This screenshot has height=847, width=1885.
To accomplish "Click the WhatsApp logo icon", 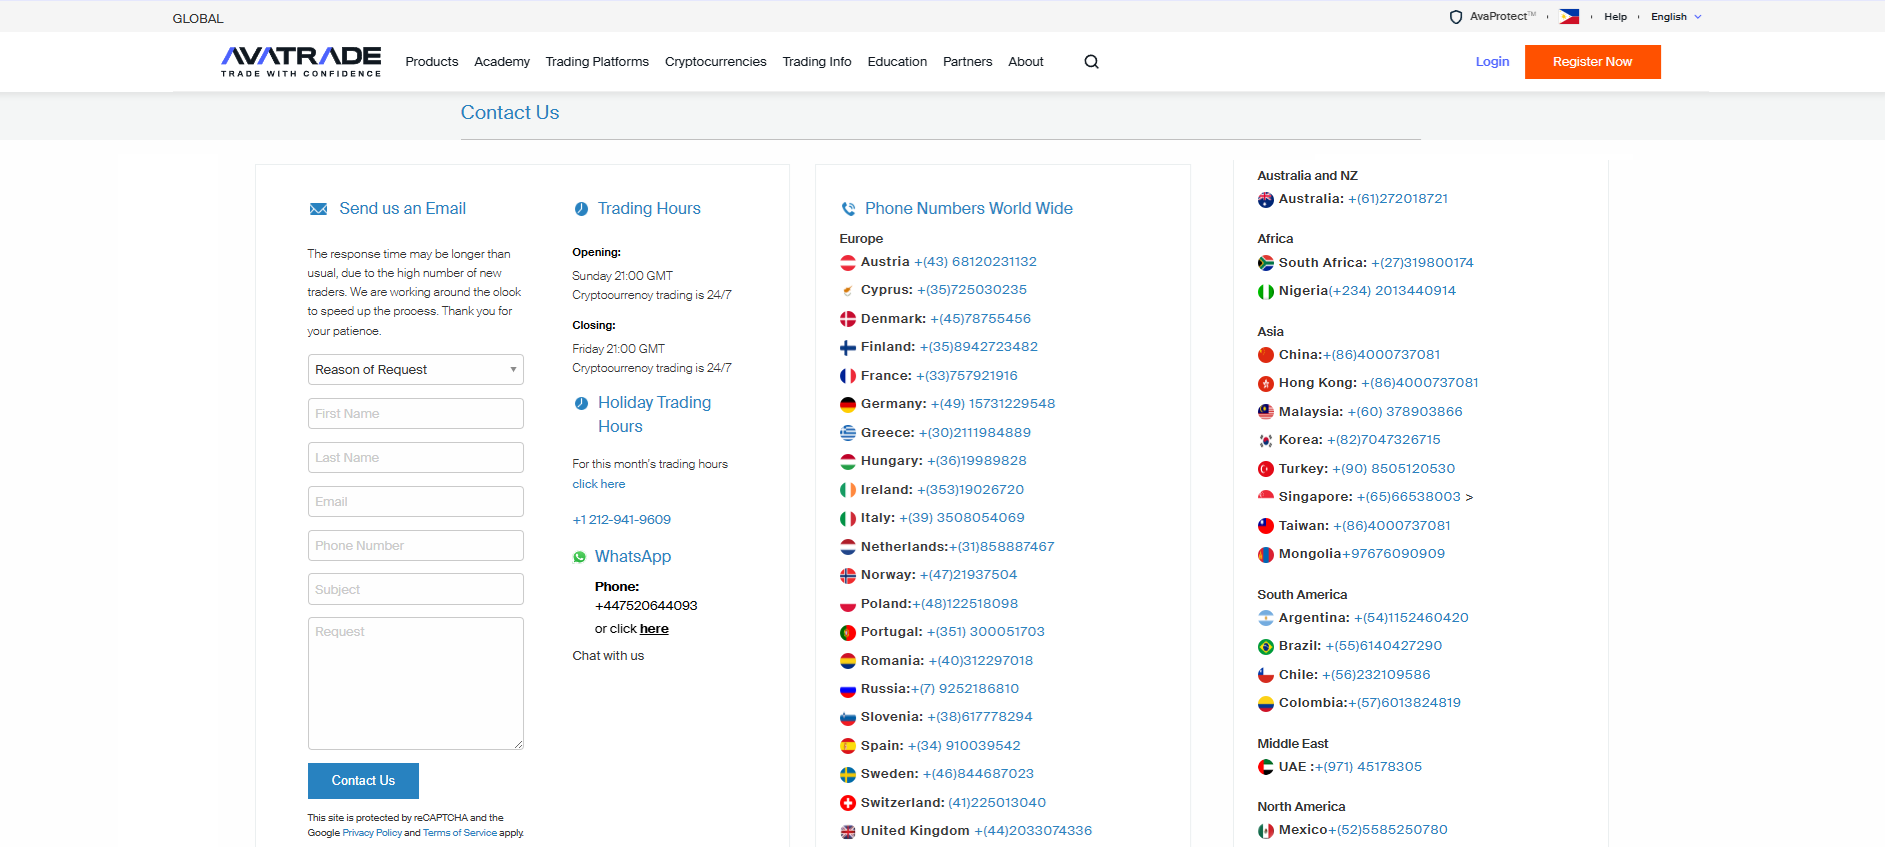I will pyautogui.click(x=579, y=557).
